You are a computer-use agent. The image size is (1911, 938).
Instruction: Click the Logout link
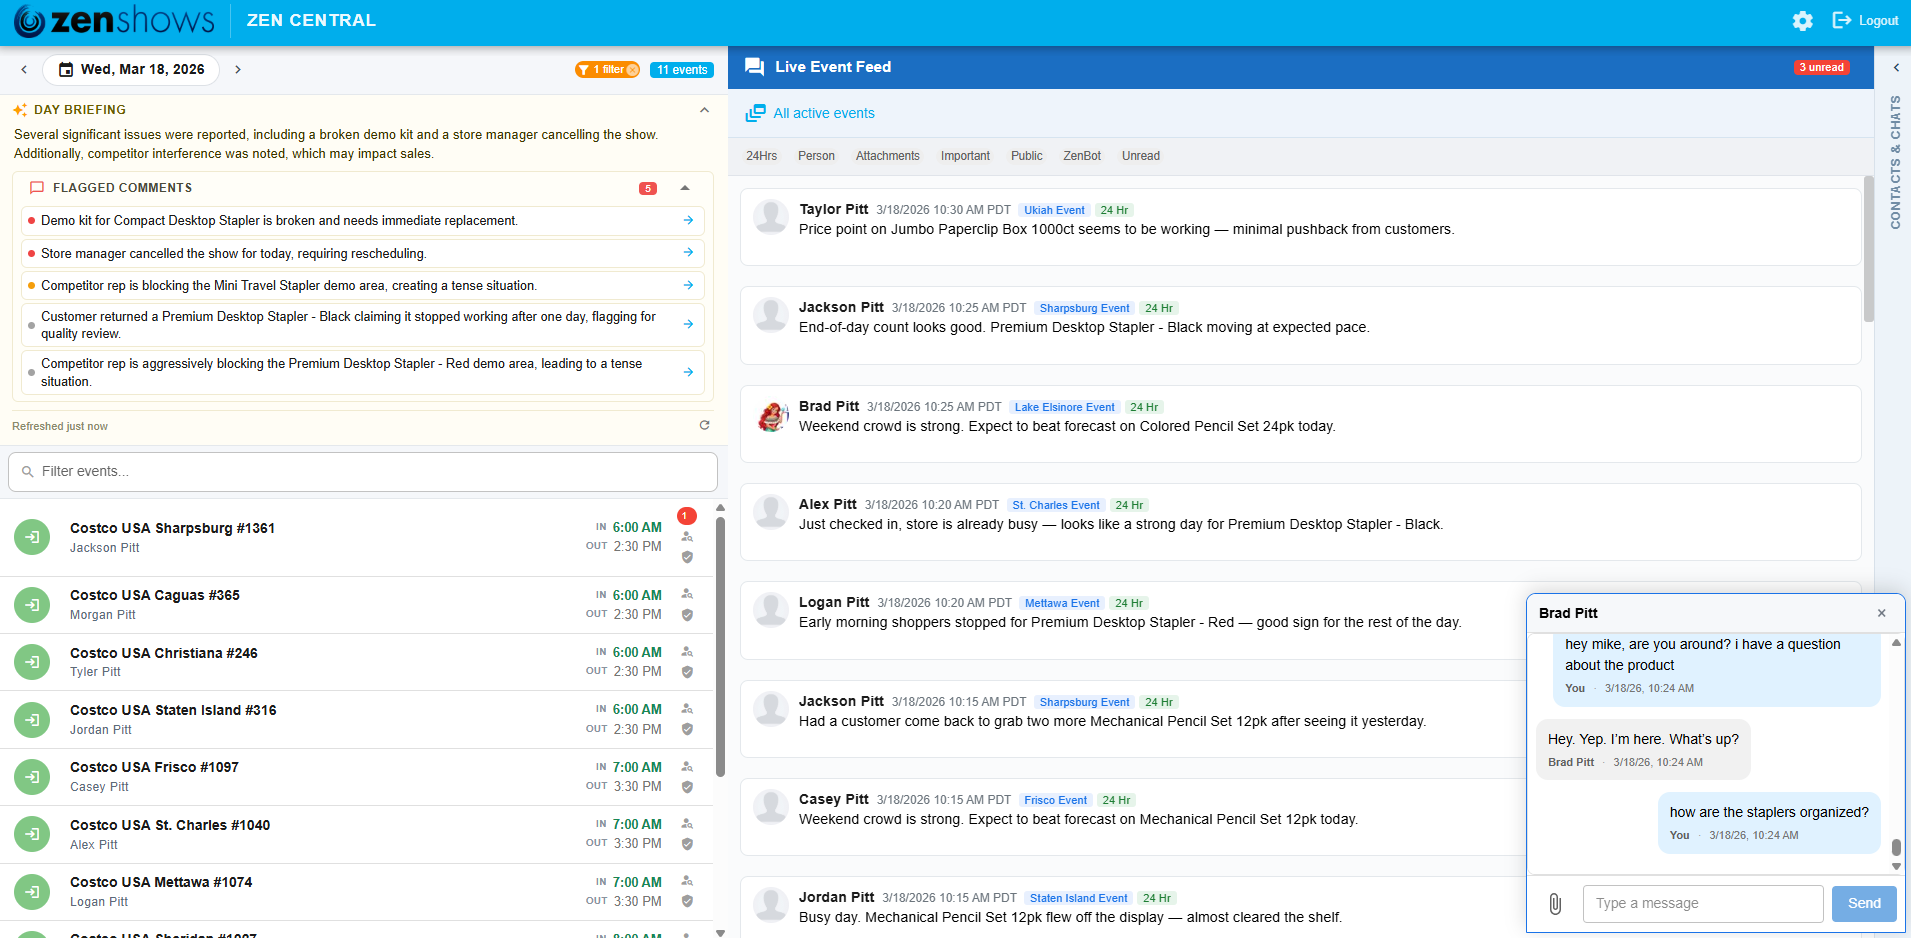(1866, 21)
